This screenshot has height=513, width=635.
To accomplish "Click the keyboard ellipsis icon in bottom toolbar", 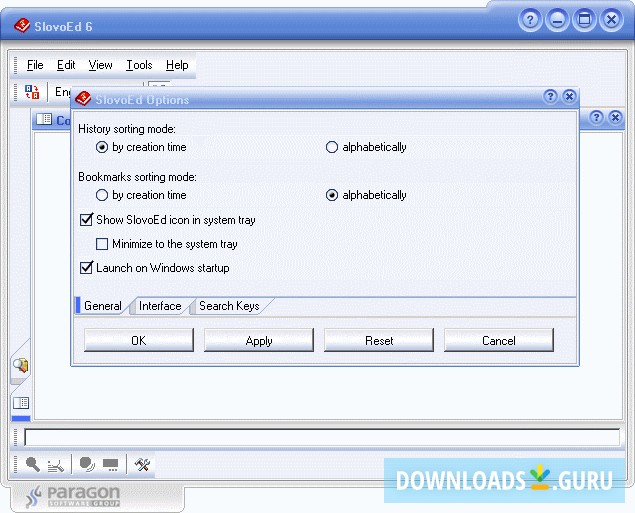I will coord(111,465).
